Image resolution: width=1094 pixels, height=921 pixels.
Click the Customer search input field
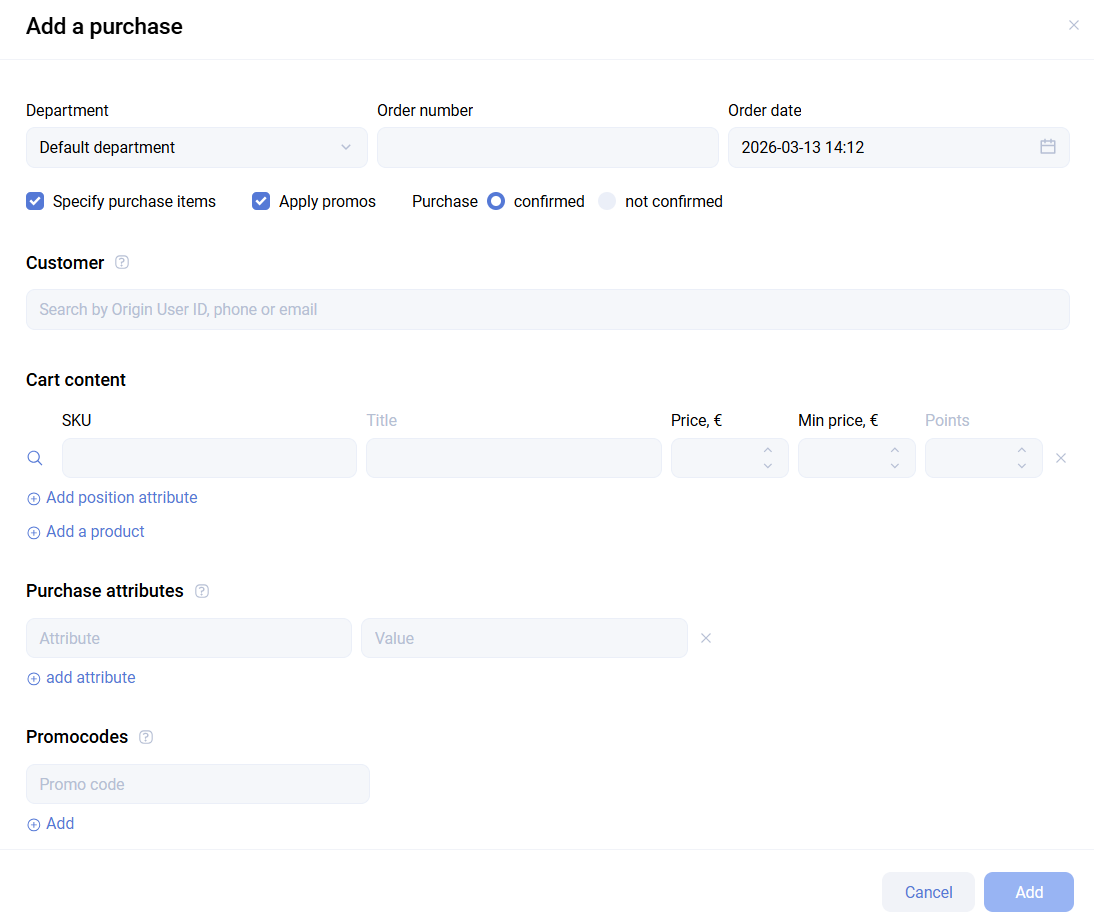[547, 310]
